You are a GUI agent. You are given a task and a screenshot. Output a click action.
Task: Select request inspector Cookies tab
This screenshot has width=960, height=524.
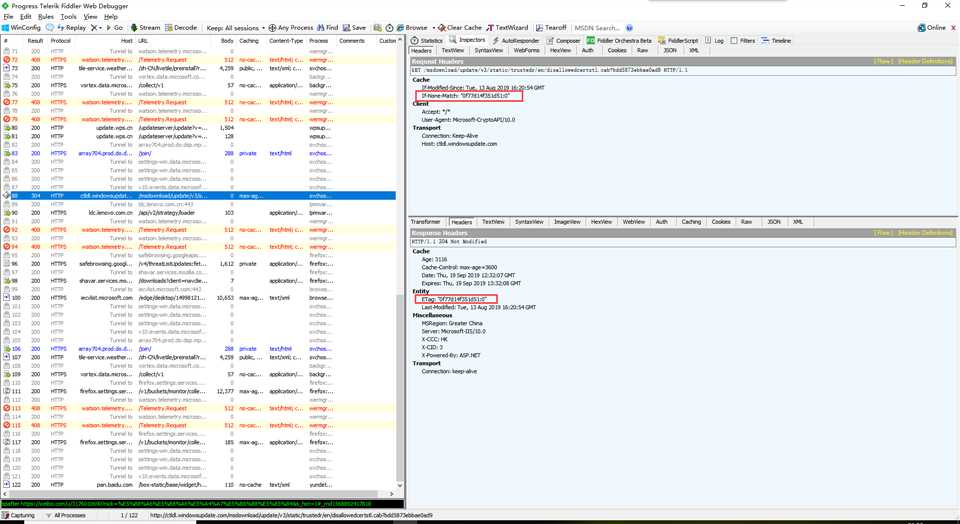(x=617, y=50)
